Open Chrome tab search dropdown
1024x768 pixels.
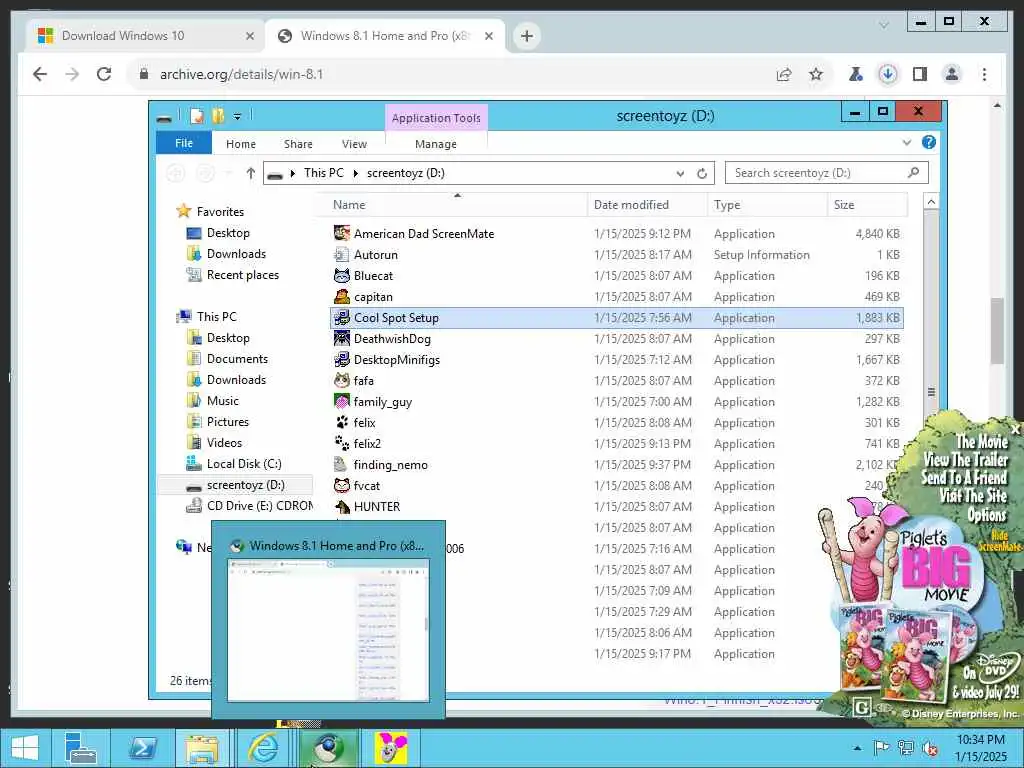884,25
